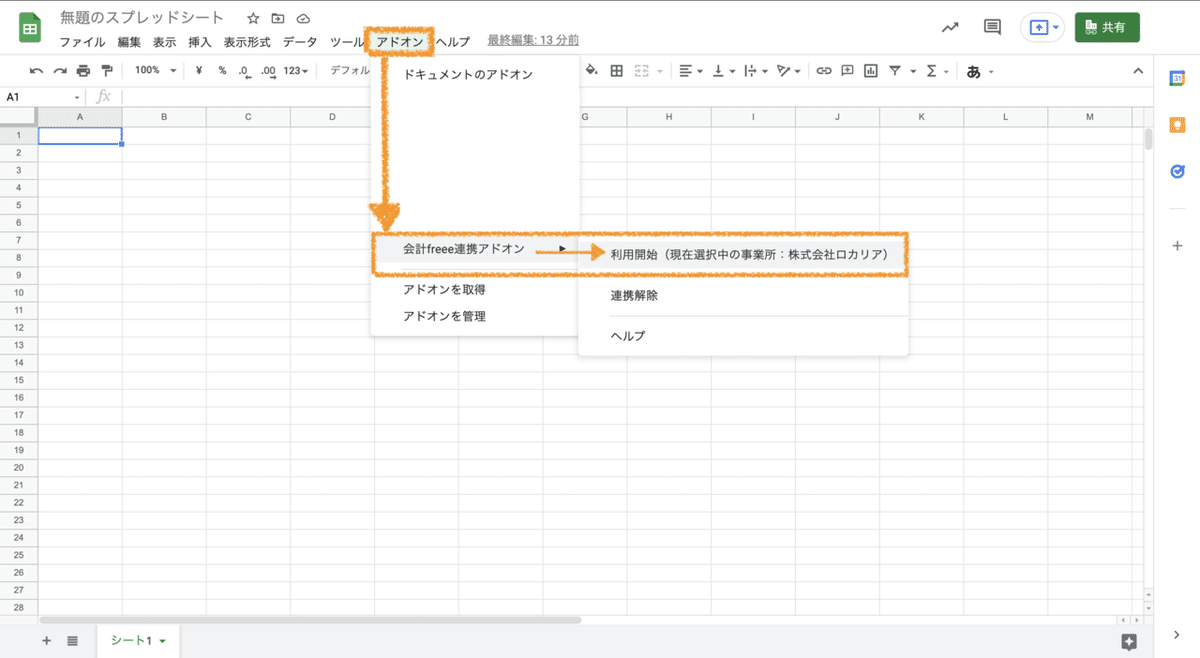Open the データ menu
This screenshot has height=658, width=1200.
click(x=300, y=42)
